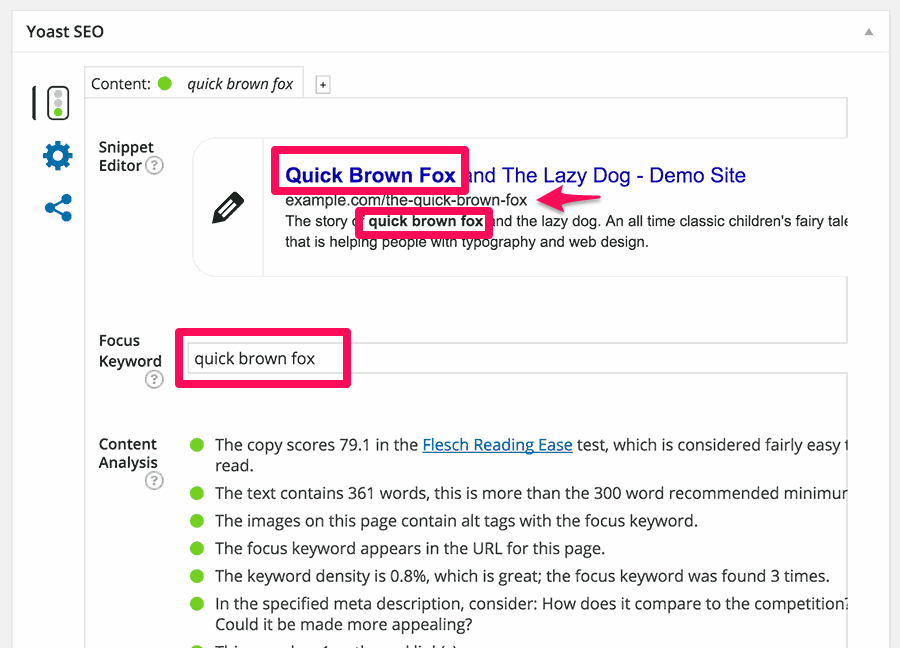Click the green bullet beside keyword density line

[197, 576]
